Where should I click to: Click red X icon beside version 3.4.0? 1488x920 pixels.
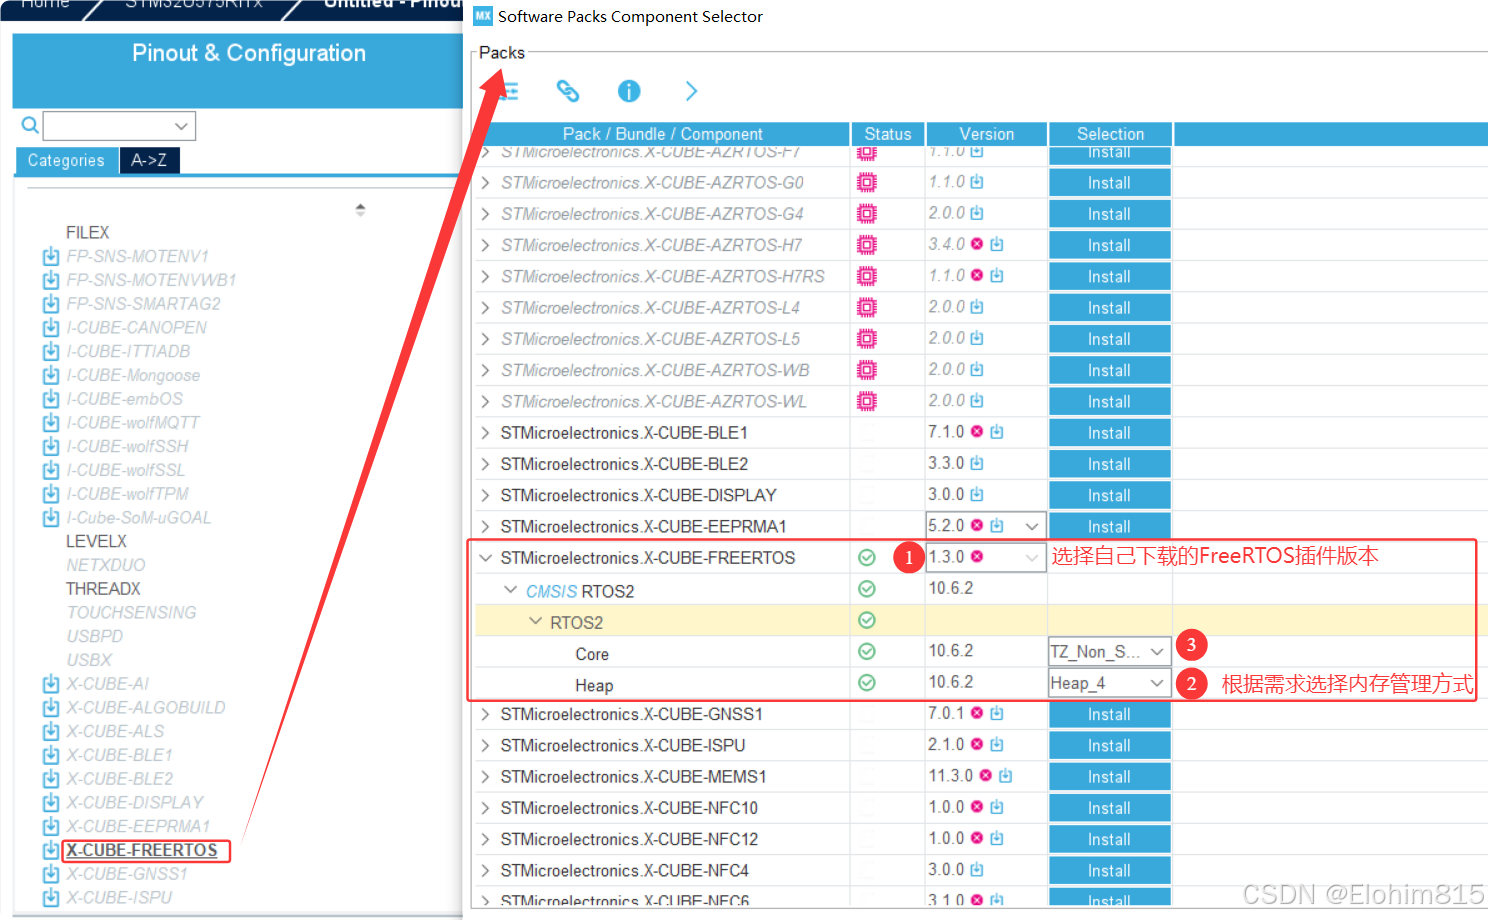(977, 244)
